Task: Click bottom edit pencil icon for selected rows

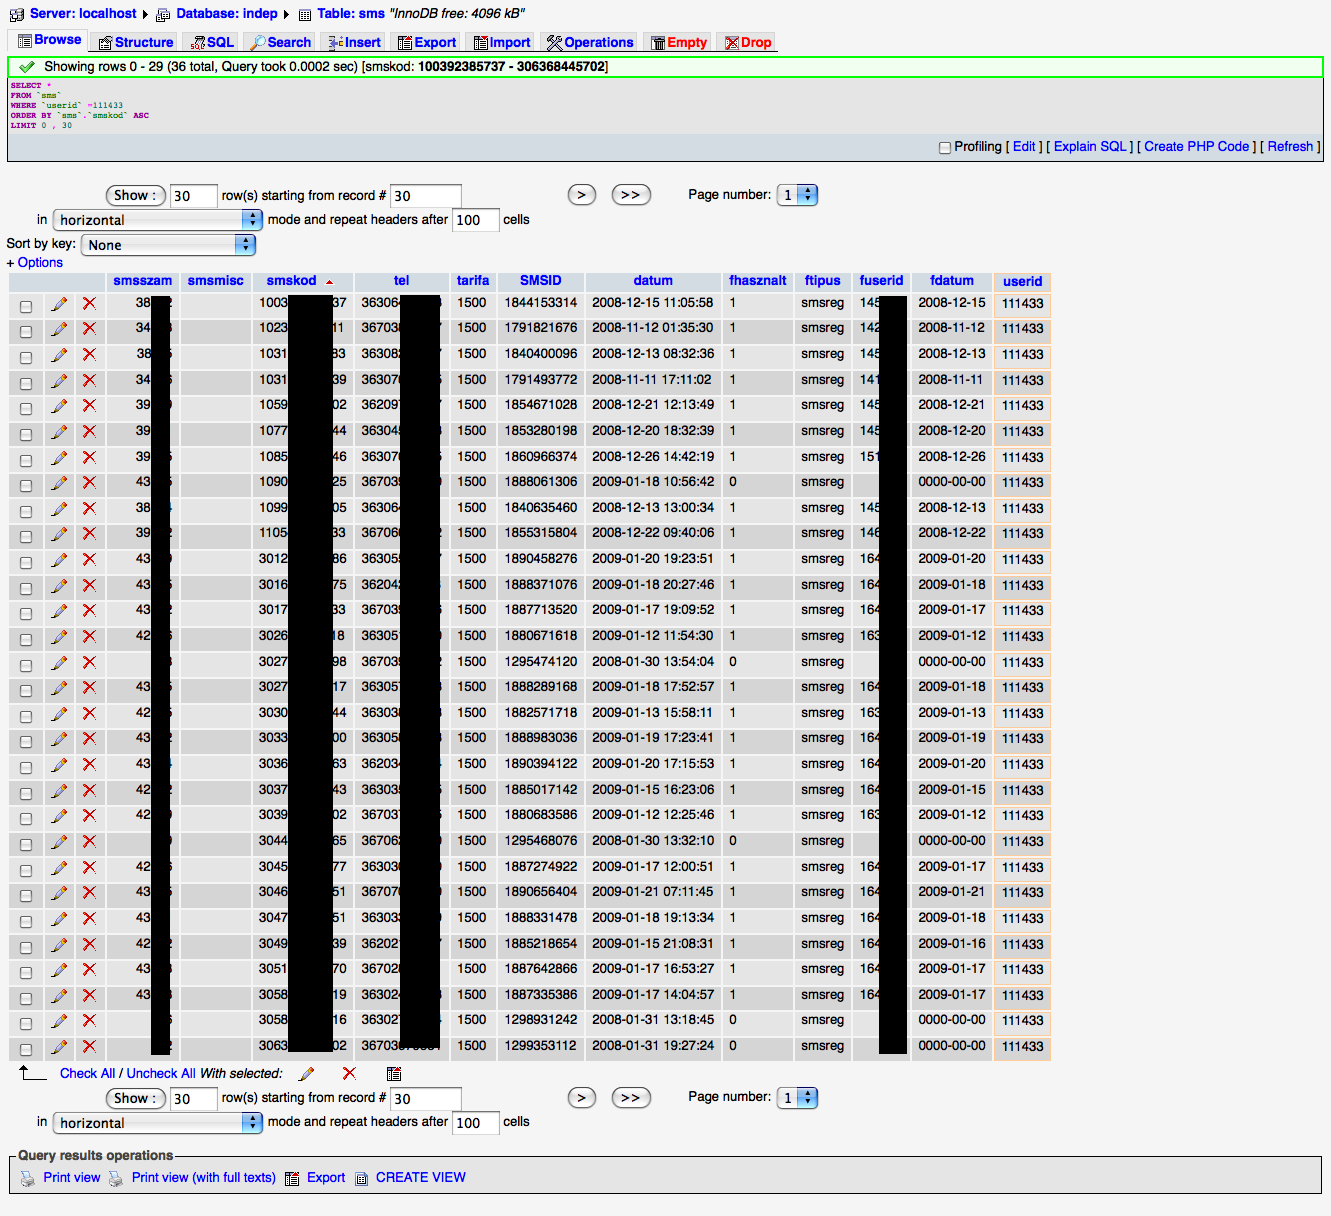Action: pos(306,1073)
